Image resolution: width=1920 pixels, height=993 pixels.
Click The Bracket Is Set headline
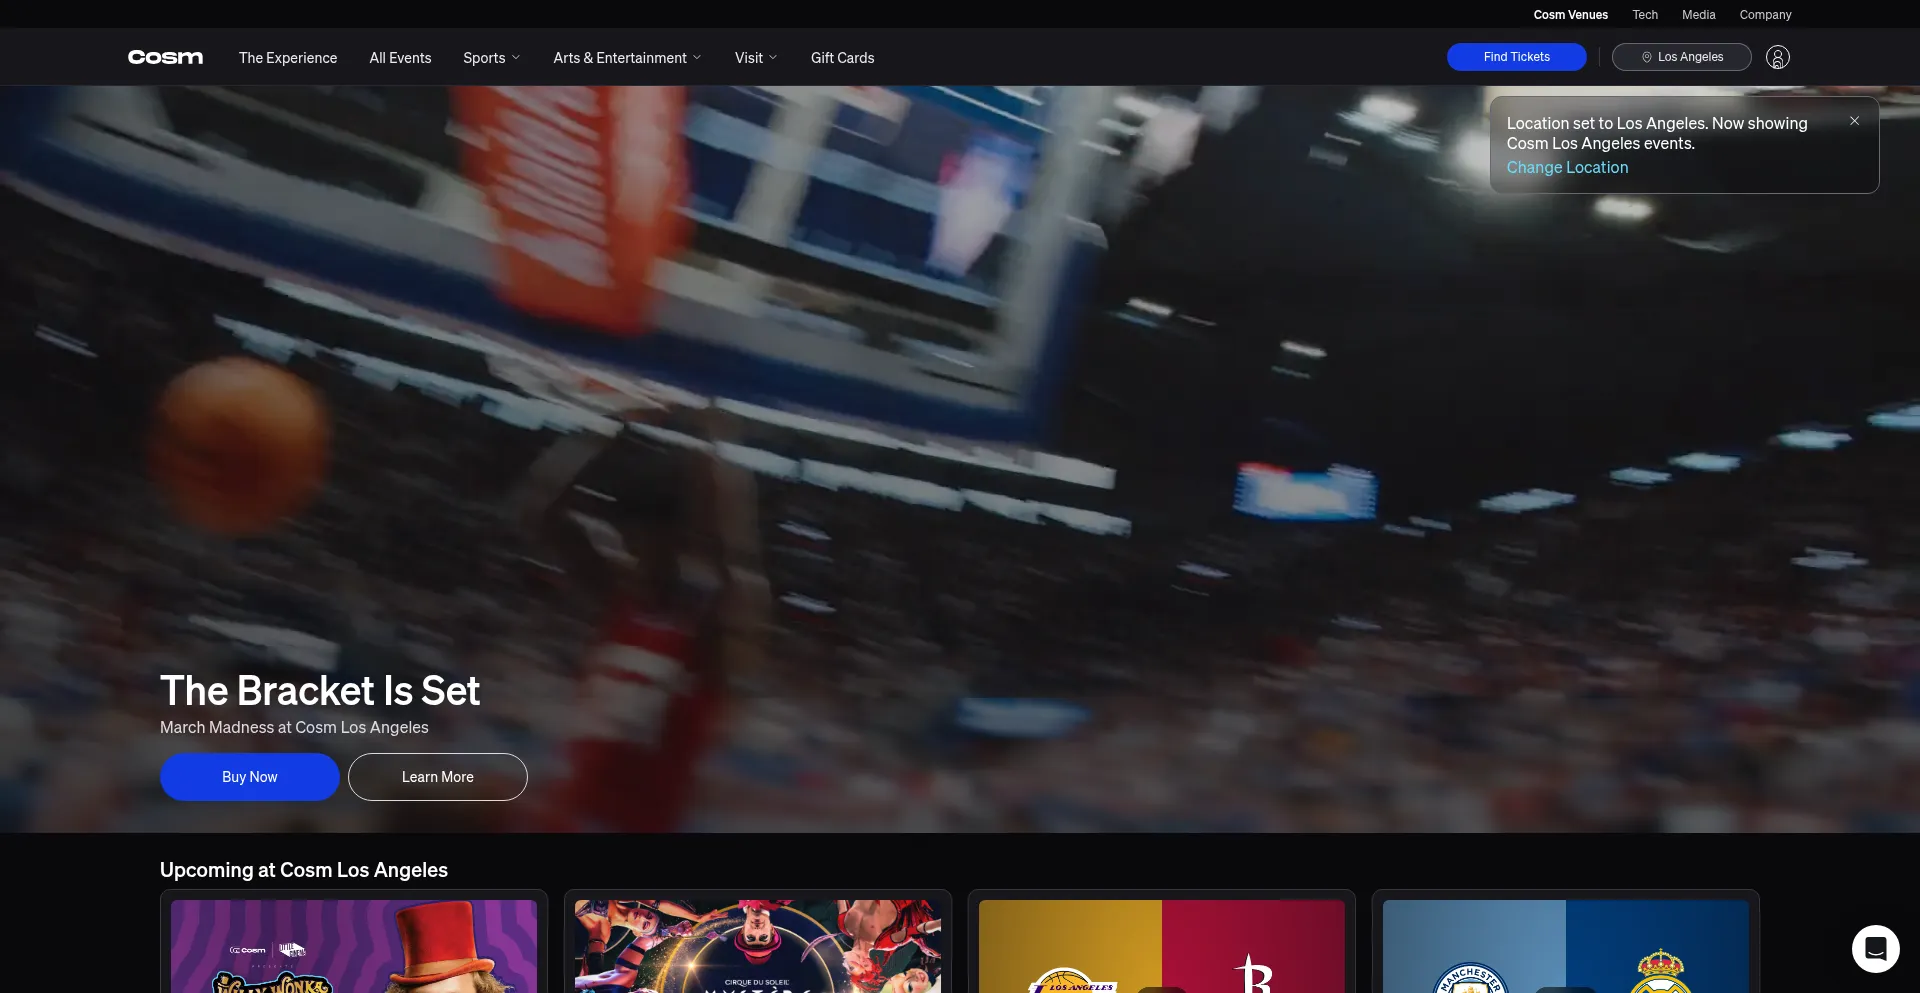click(x=320, y=691)
